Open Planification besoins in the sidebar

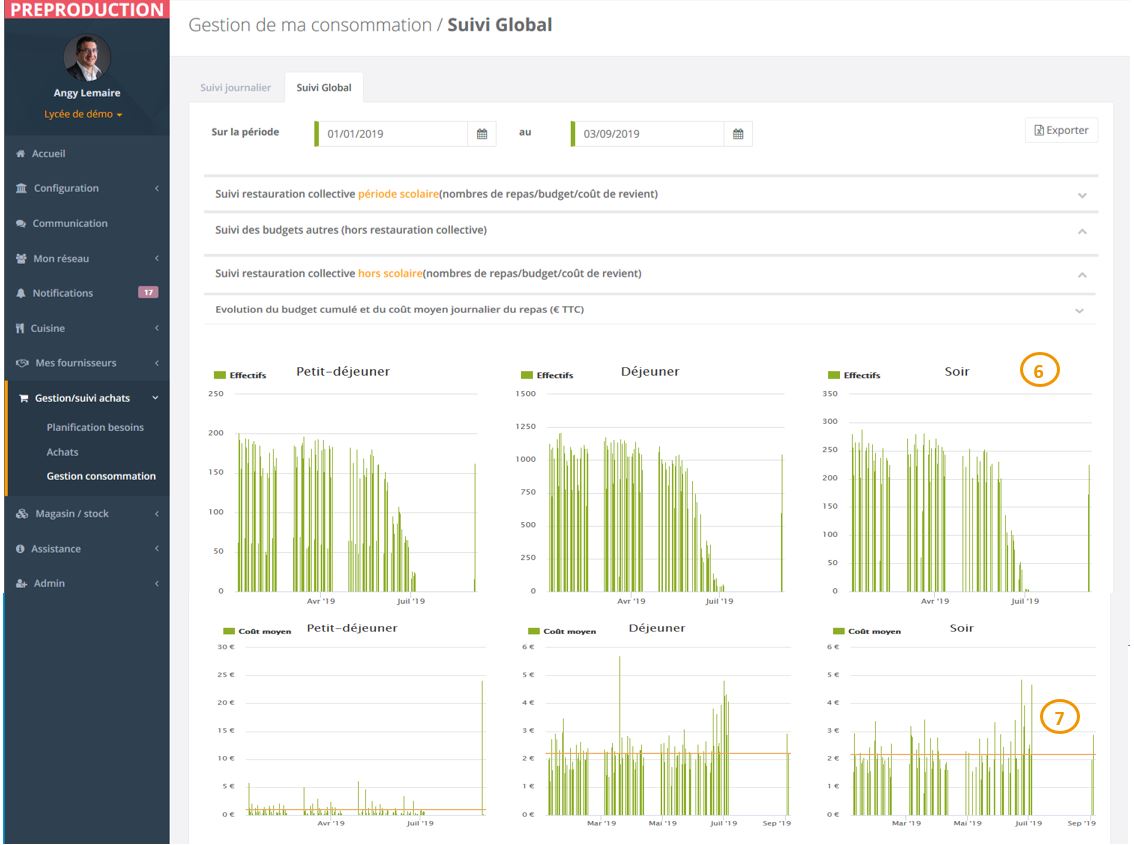click(x=95, y=427)
